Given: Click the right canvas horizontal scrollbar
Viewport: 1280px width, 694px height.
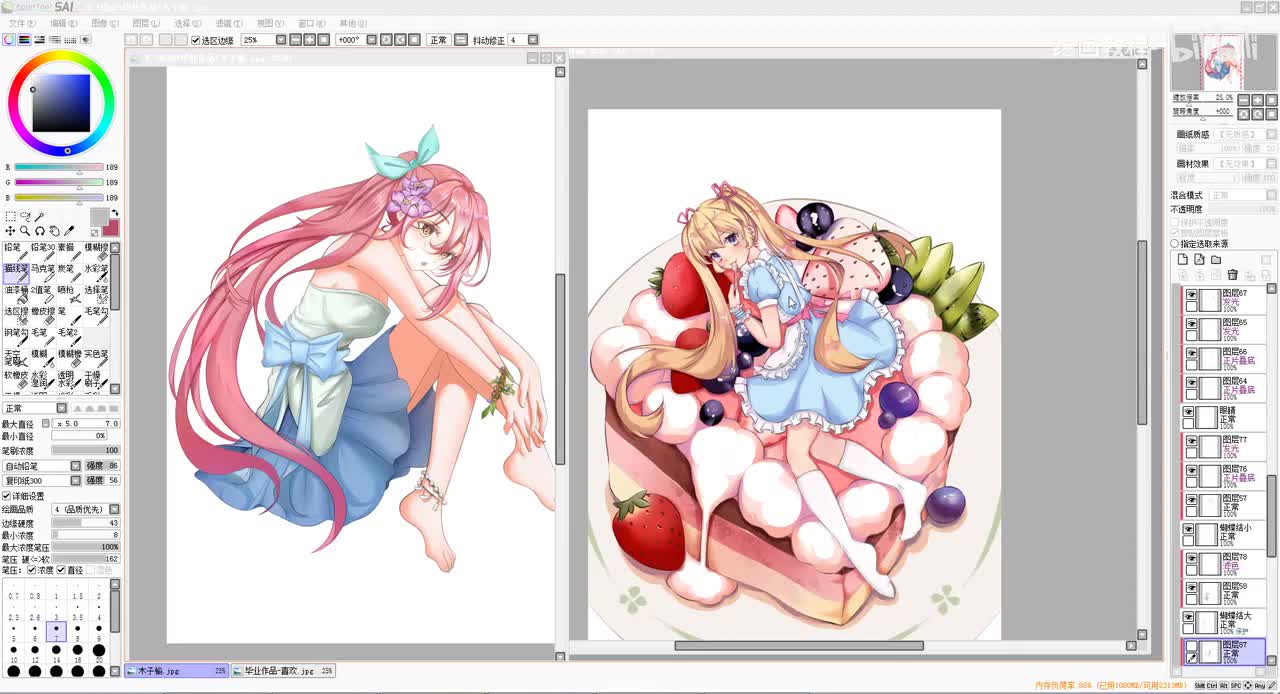Looking at the screenshot, I should click(798, 646).
